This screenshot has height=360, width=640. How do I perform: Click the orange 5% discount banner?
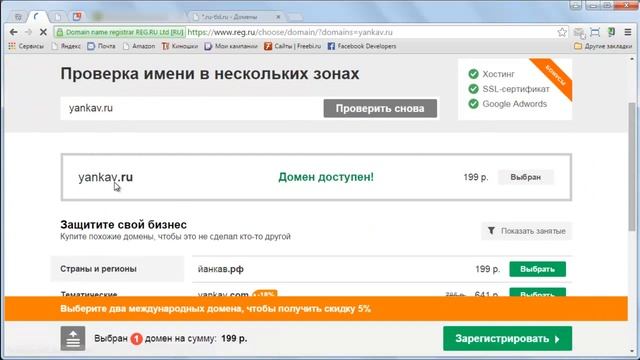[x=316, y=309]
